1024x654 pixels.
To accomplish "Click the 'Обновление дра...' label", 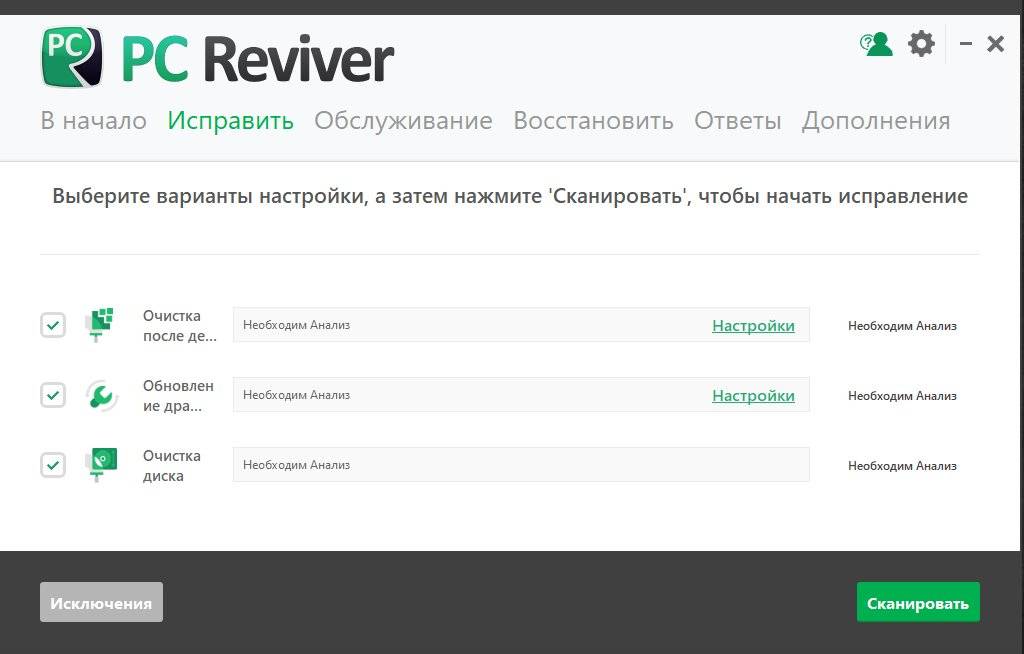I will click(178, 395).
